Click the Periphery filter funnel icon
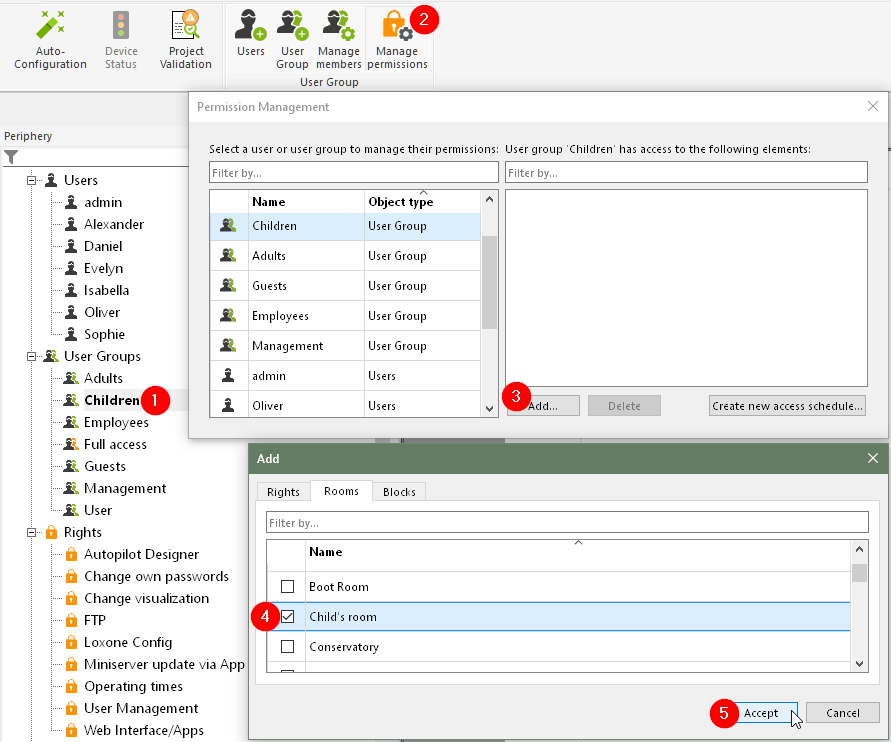The image size is (891, 742). [11, 157]
